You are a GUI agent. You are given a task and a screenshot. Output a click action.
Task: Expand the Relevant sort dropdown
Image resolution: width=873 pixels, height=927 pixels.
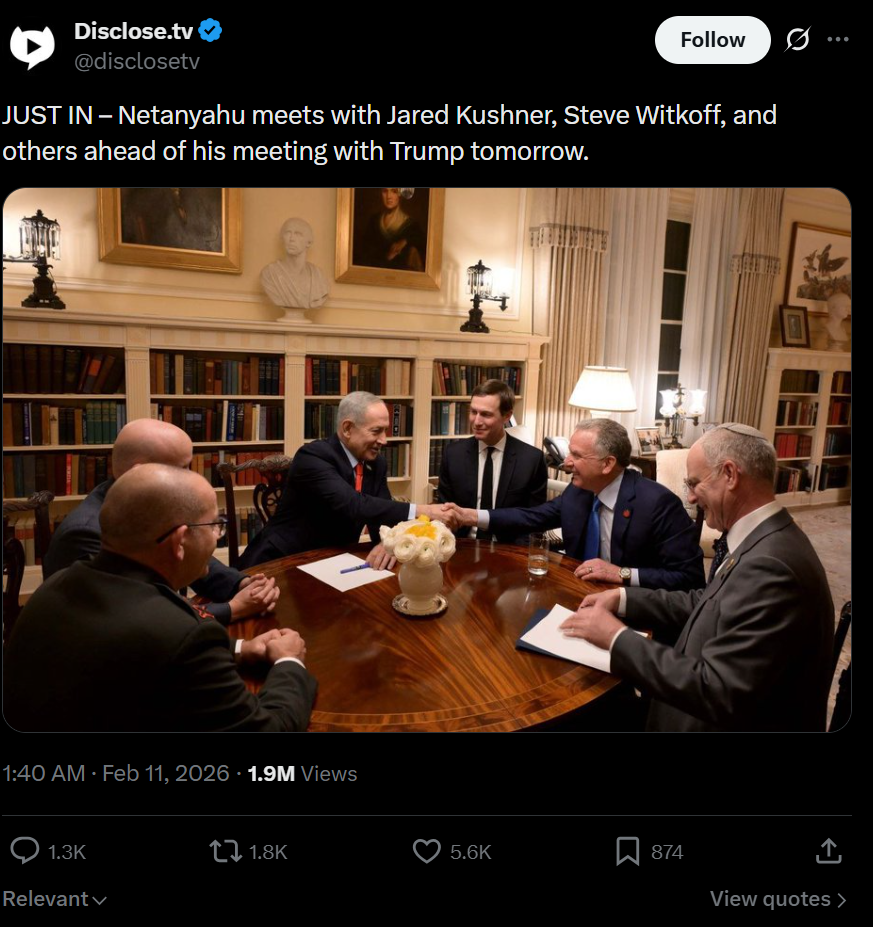point(54,899)
